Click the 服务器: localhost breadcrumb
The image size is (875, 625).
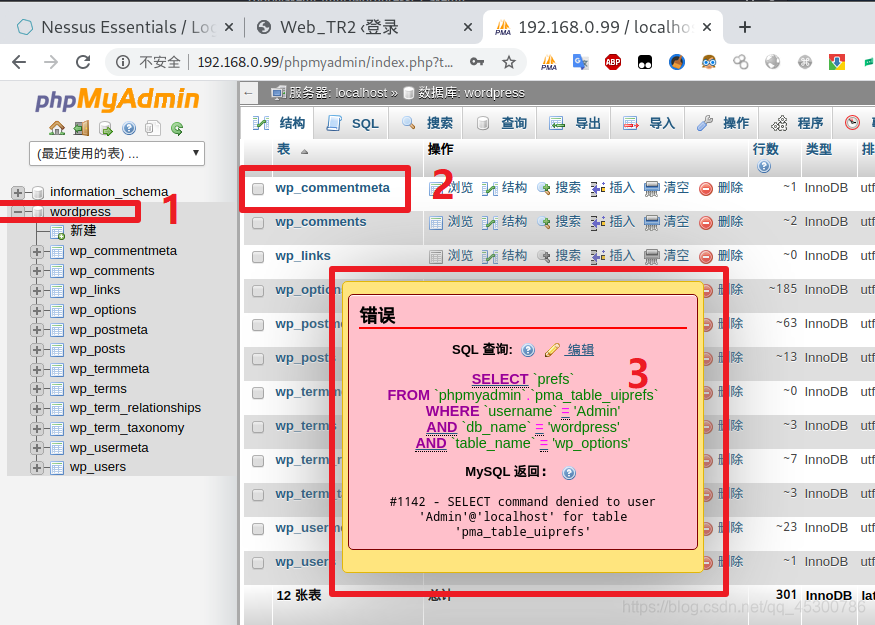(x=329, y=93)
